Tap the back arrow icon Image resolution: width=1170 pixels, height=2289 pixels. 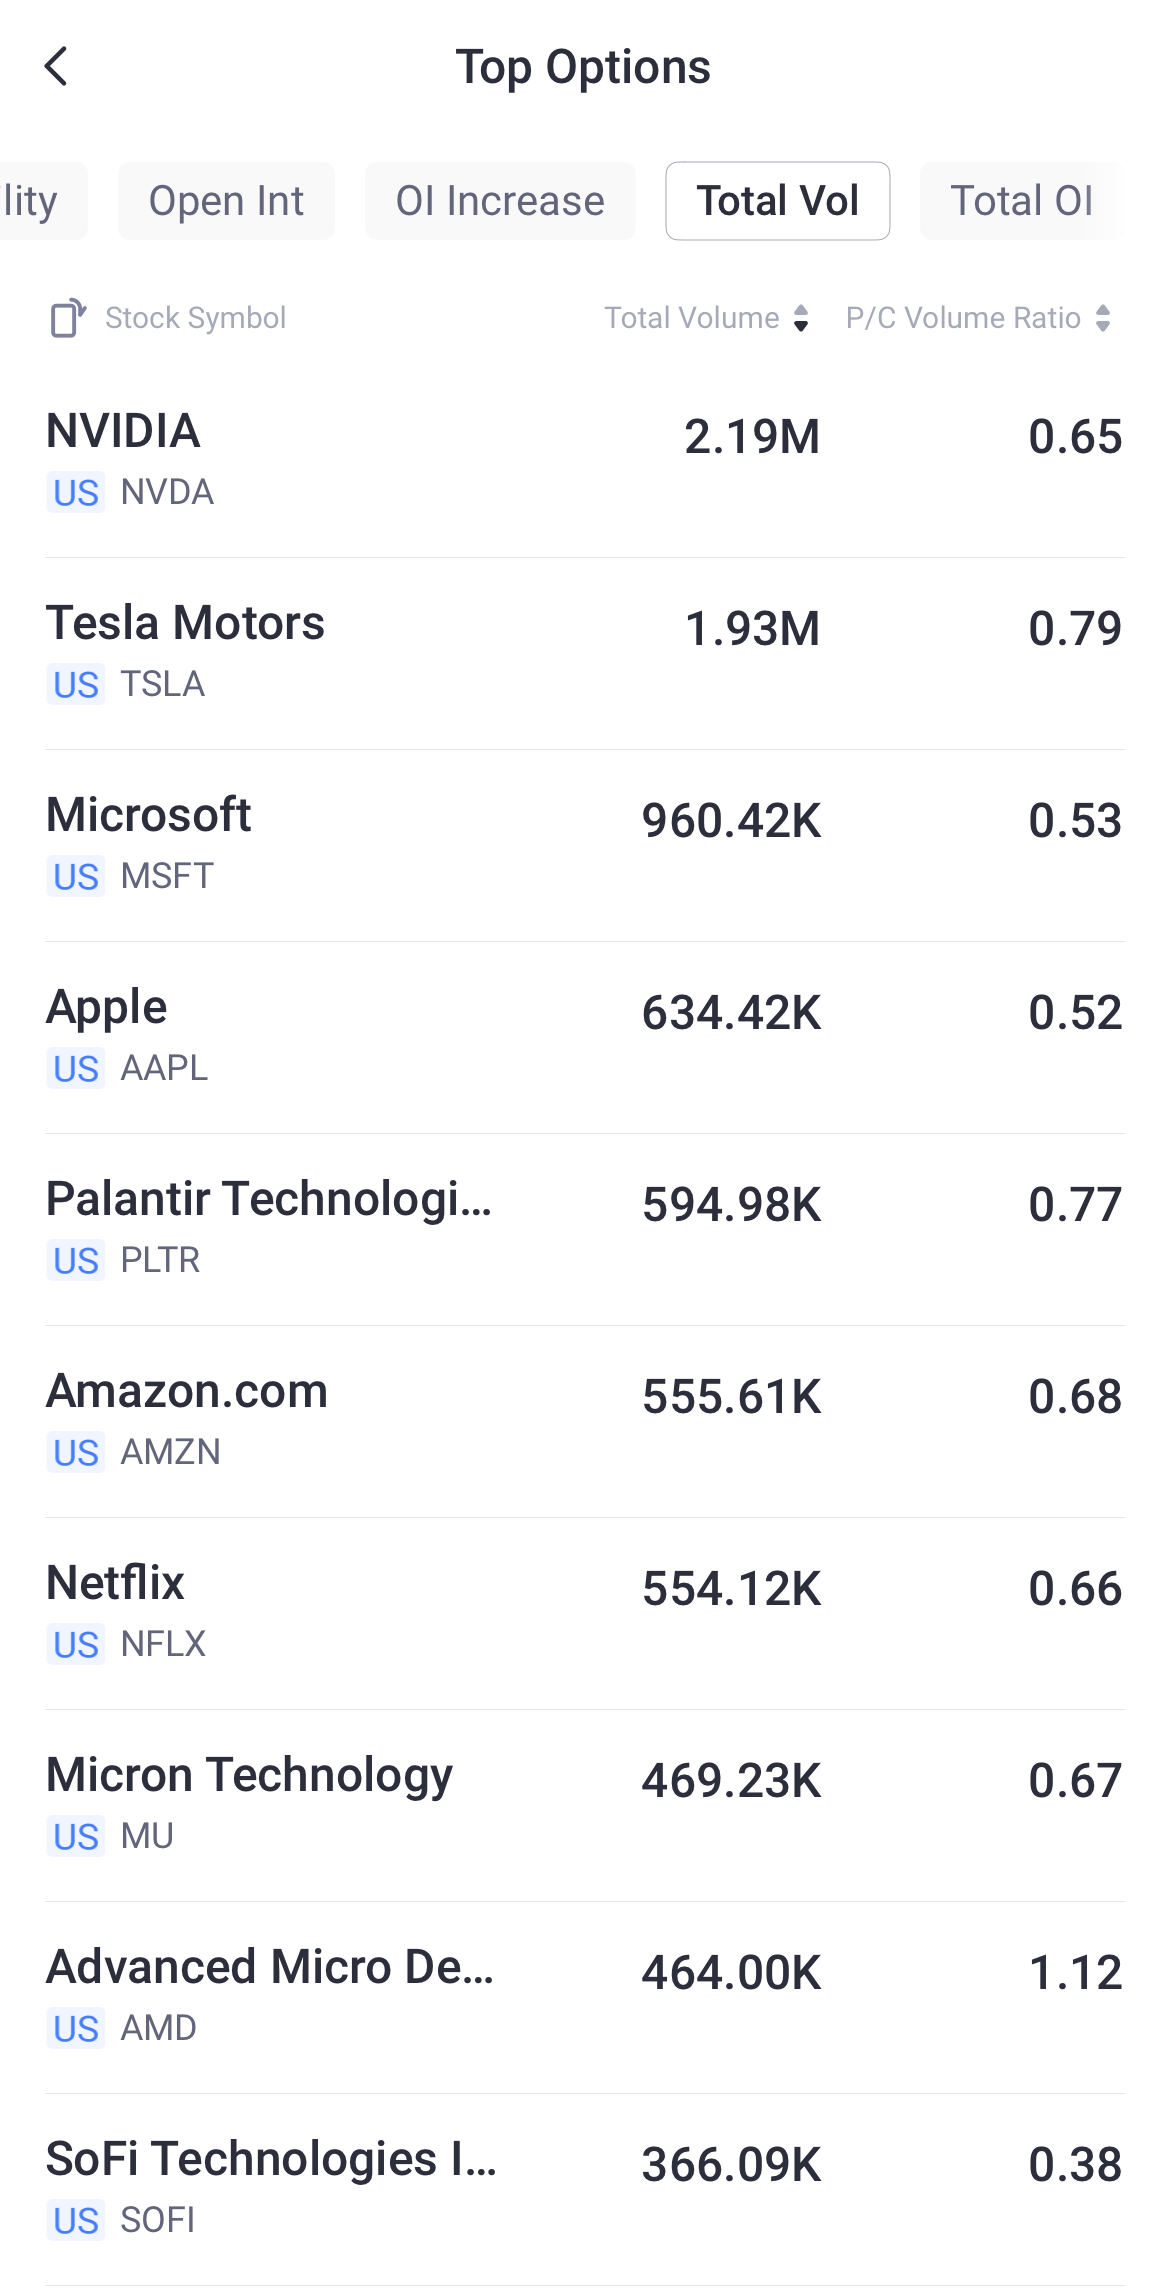click(x=57, y=67)
